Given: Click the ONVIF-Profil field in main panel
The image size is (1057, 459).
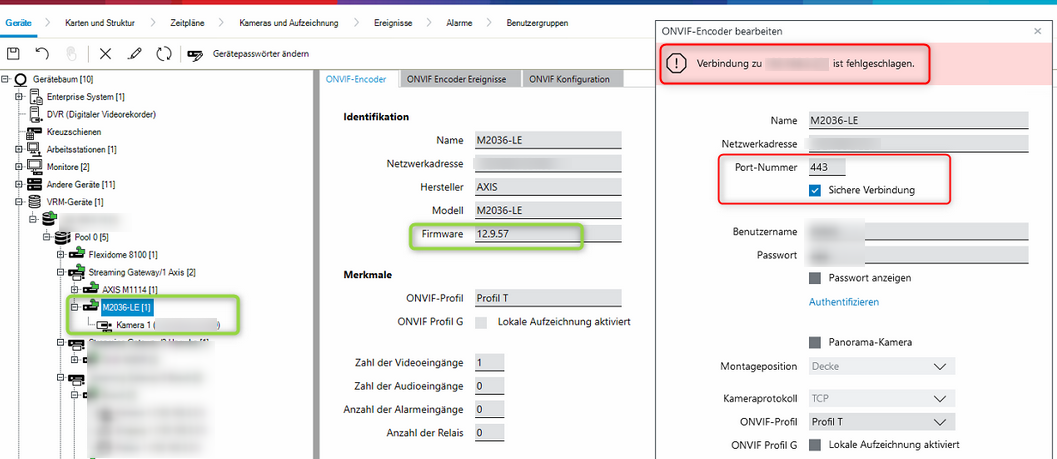Looking at the screenshot, I should 548,298.
